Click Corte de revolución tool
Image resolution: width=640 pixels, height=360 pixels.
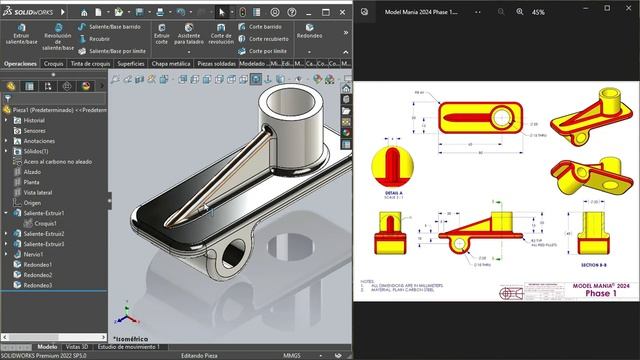(221, 33)
